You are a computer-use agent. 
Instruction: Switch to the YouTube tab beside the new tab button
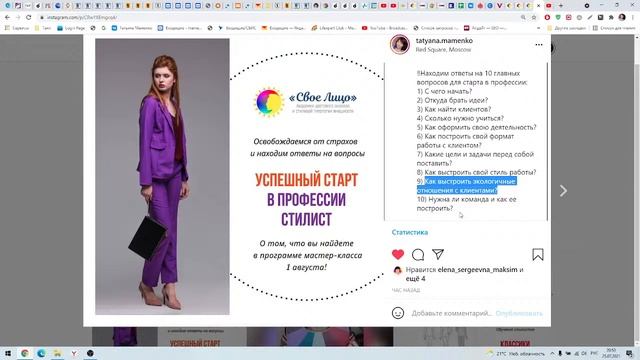pos(549,6)
